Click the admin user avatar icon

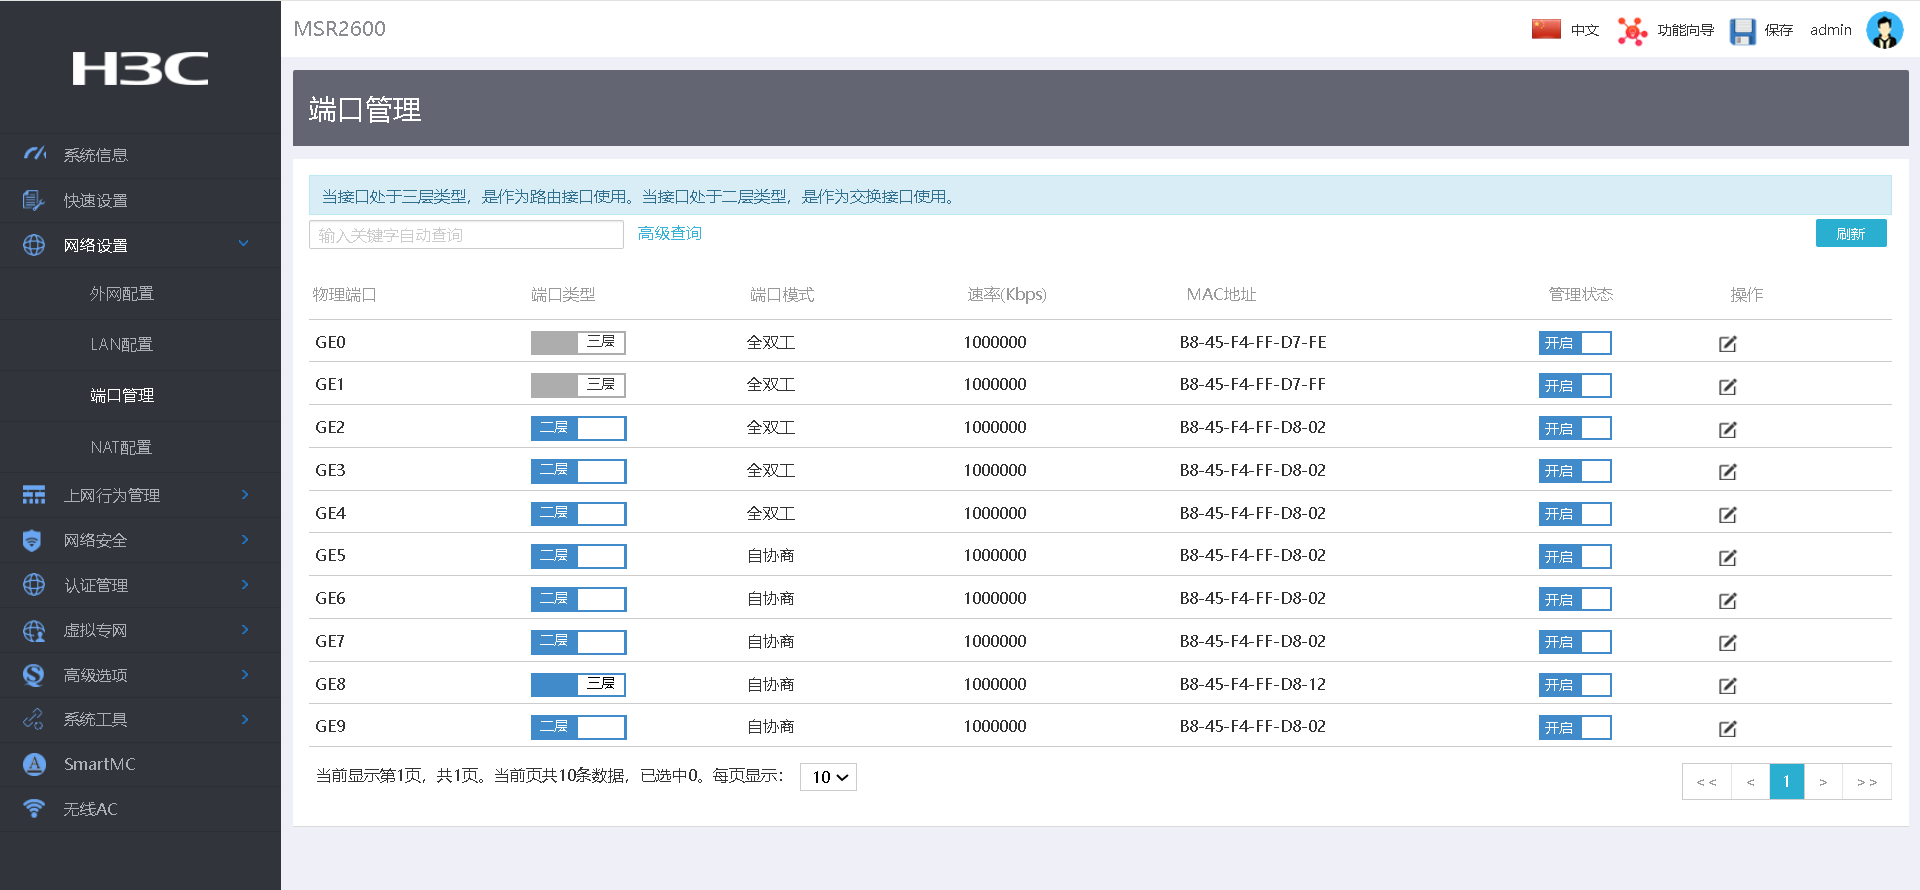pyautogui.click(x=1884, y=31)
